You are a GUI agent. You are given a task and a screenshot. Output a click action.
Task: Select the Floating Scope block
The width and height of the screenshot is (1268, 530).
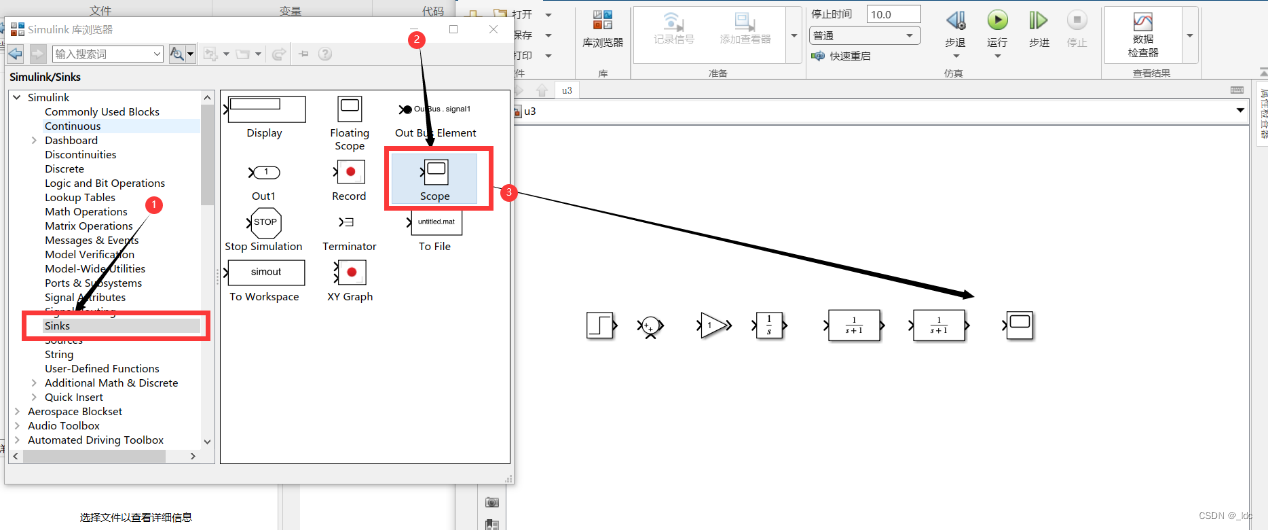pyautogui.click(x=350, y=109)
